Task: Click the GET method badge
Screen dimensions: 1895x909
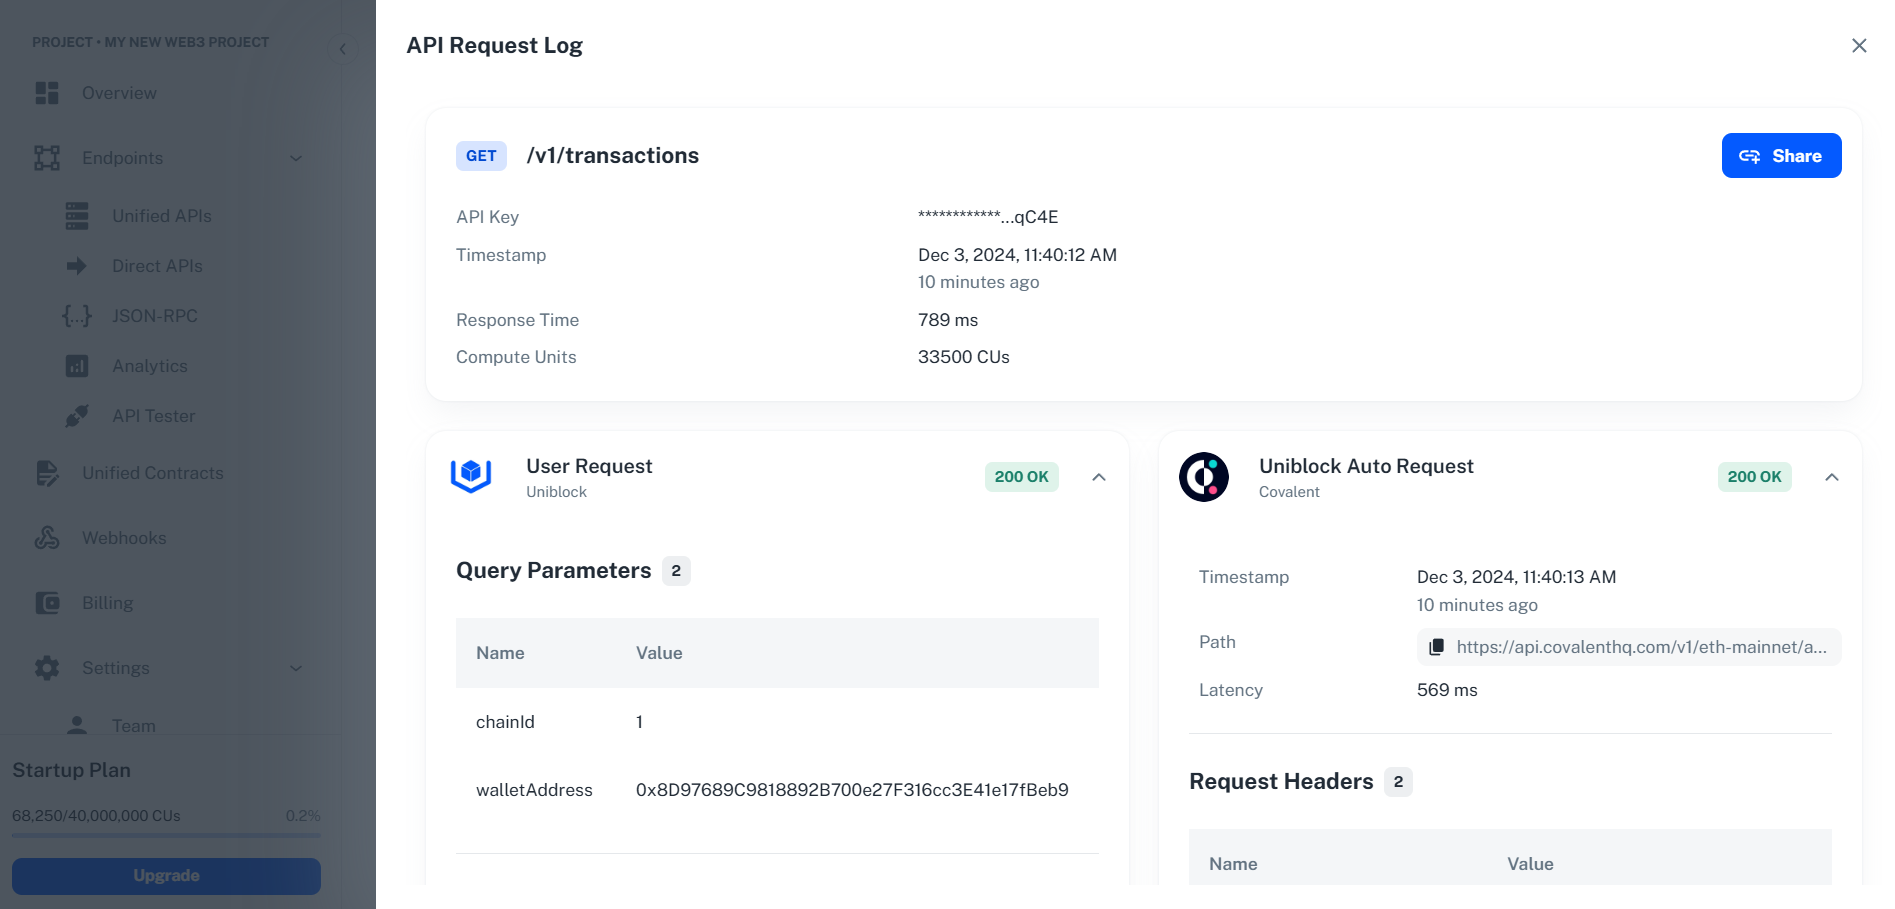Action: 481,156
